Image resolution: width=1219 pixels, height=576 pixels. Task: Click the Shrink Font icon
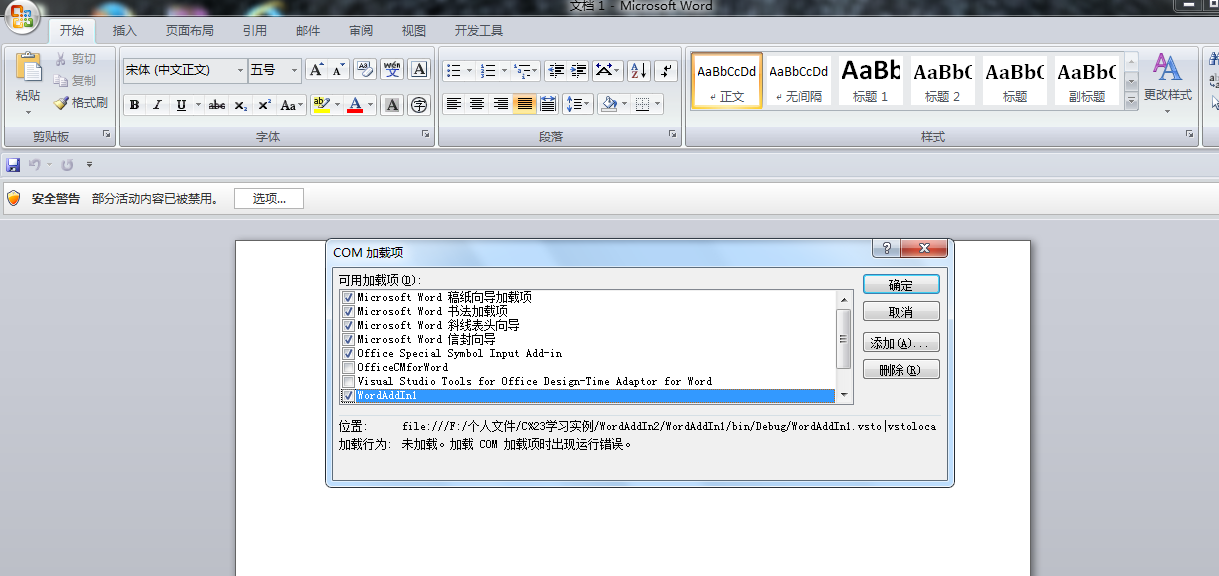click(x=338, y=70)
